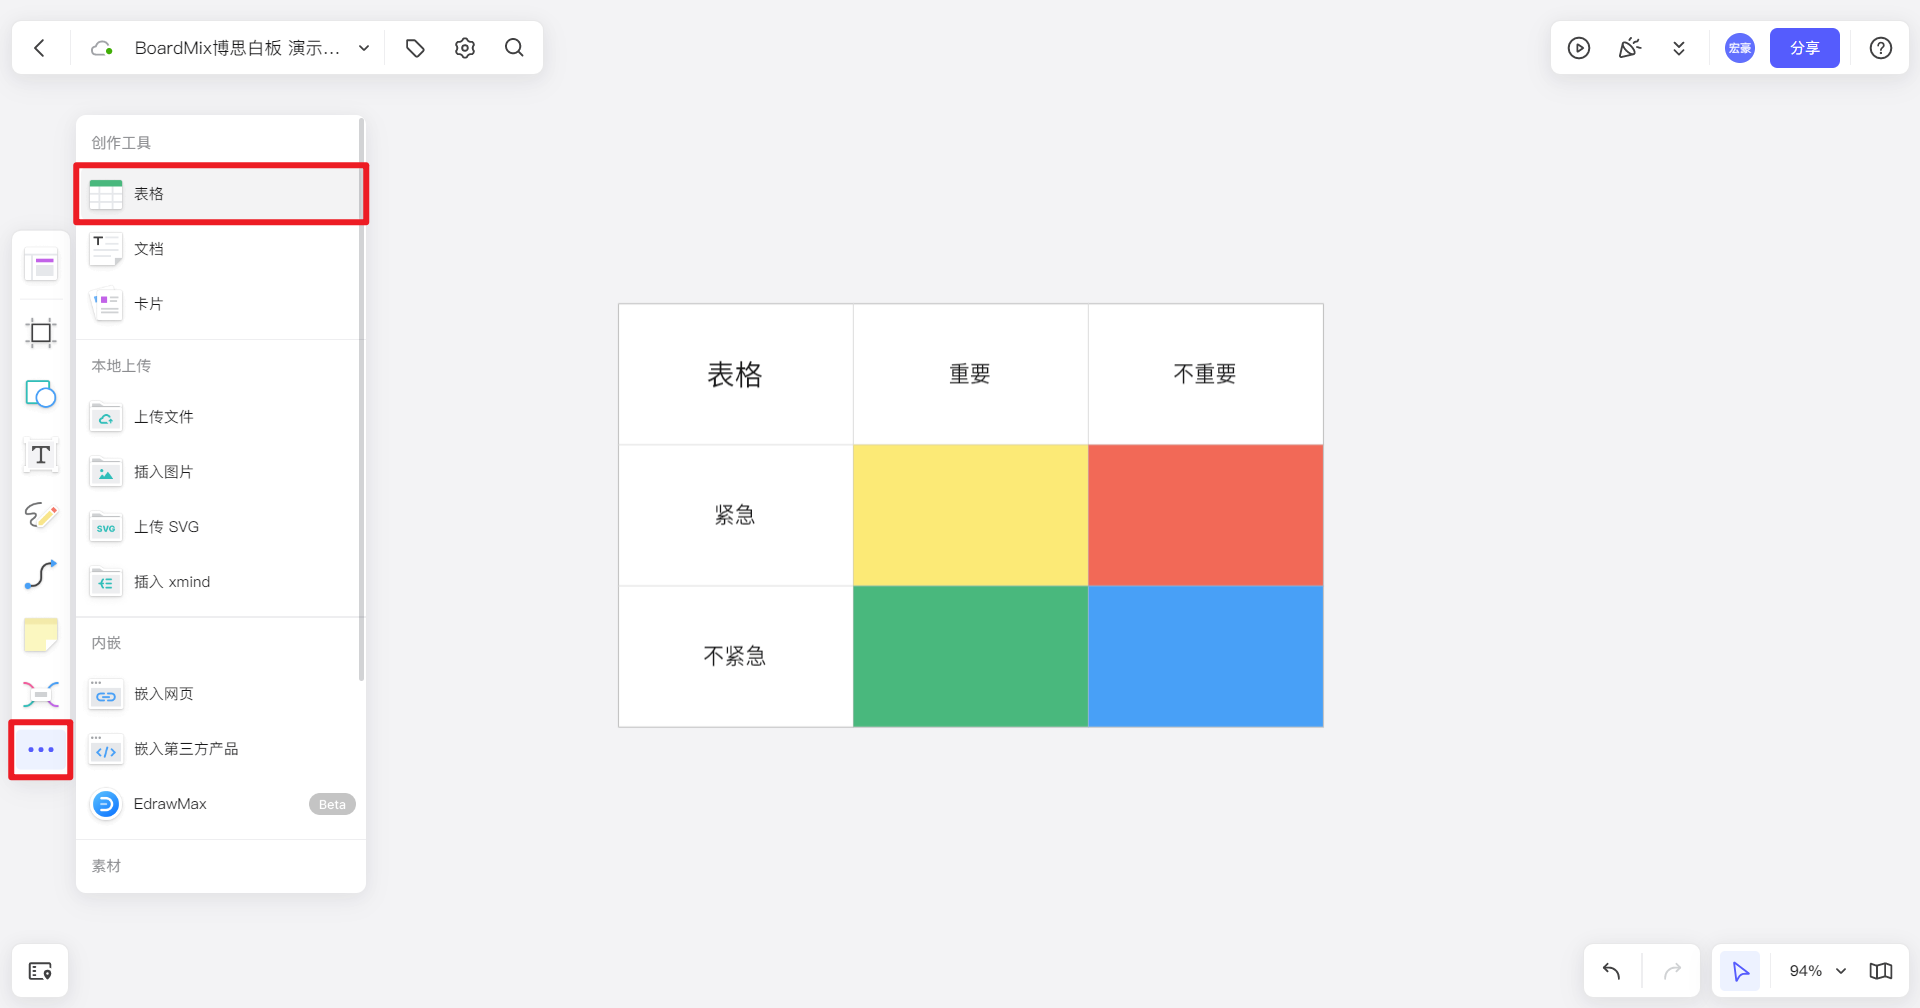
Task: Expand the double chevron more options
Action: [x=1679, y=48]
